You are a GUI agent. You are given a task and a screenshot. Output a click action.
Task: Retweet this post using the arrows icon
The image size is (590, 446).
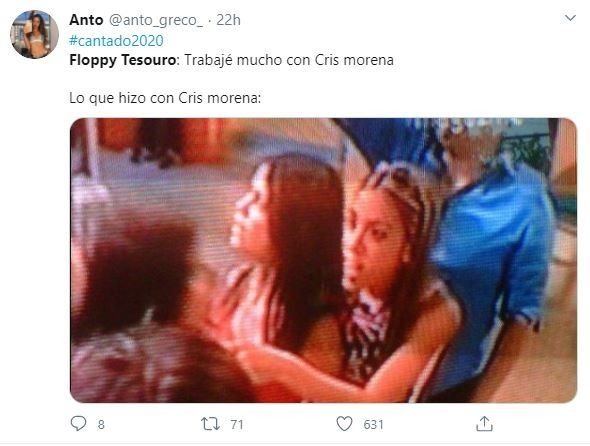(210, 424)
